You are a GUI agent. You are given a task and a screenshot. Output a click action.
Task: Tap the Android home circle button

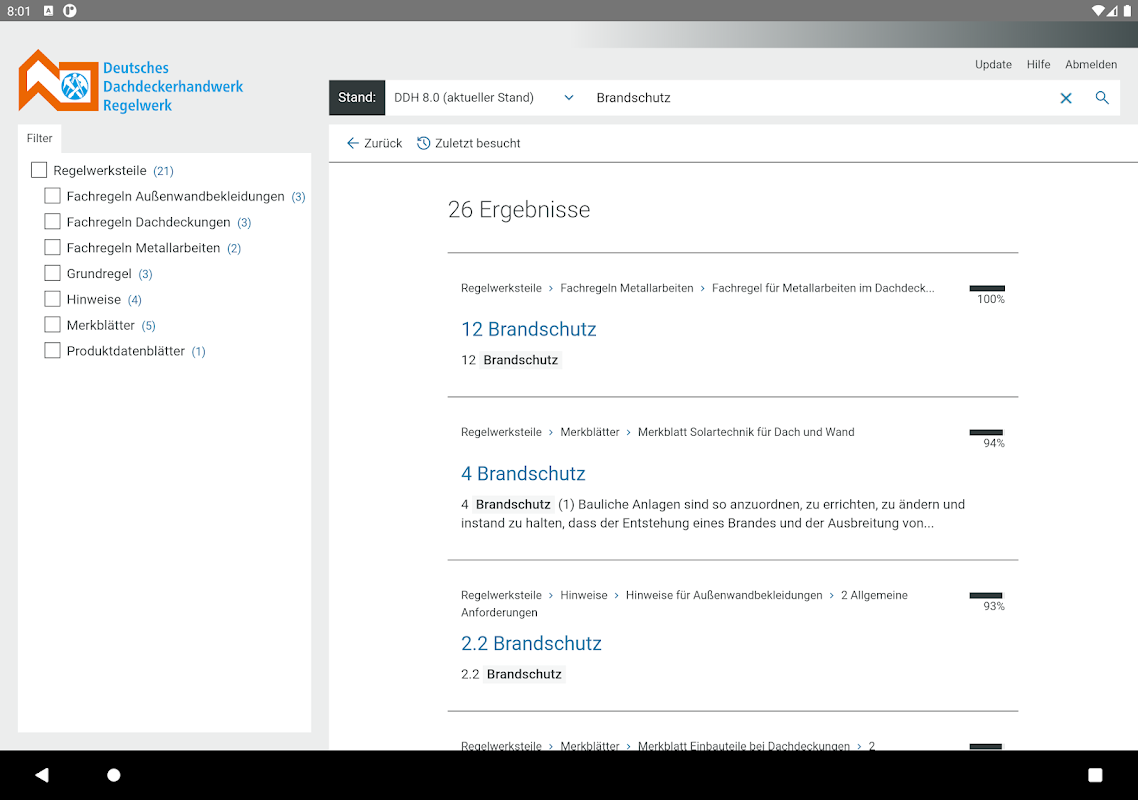click(114, 775)
